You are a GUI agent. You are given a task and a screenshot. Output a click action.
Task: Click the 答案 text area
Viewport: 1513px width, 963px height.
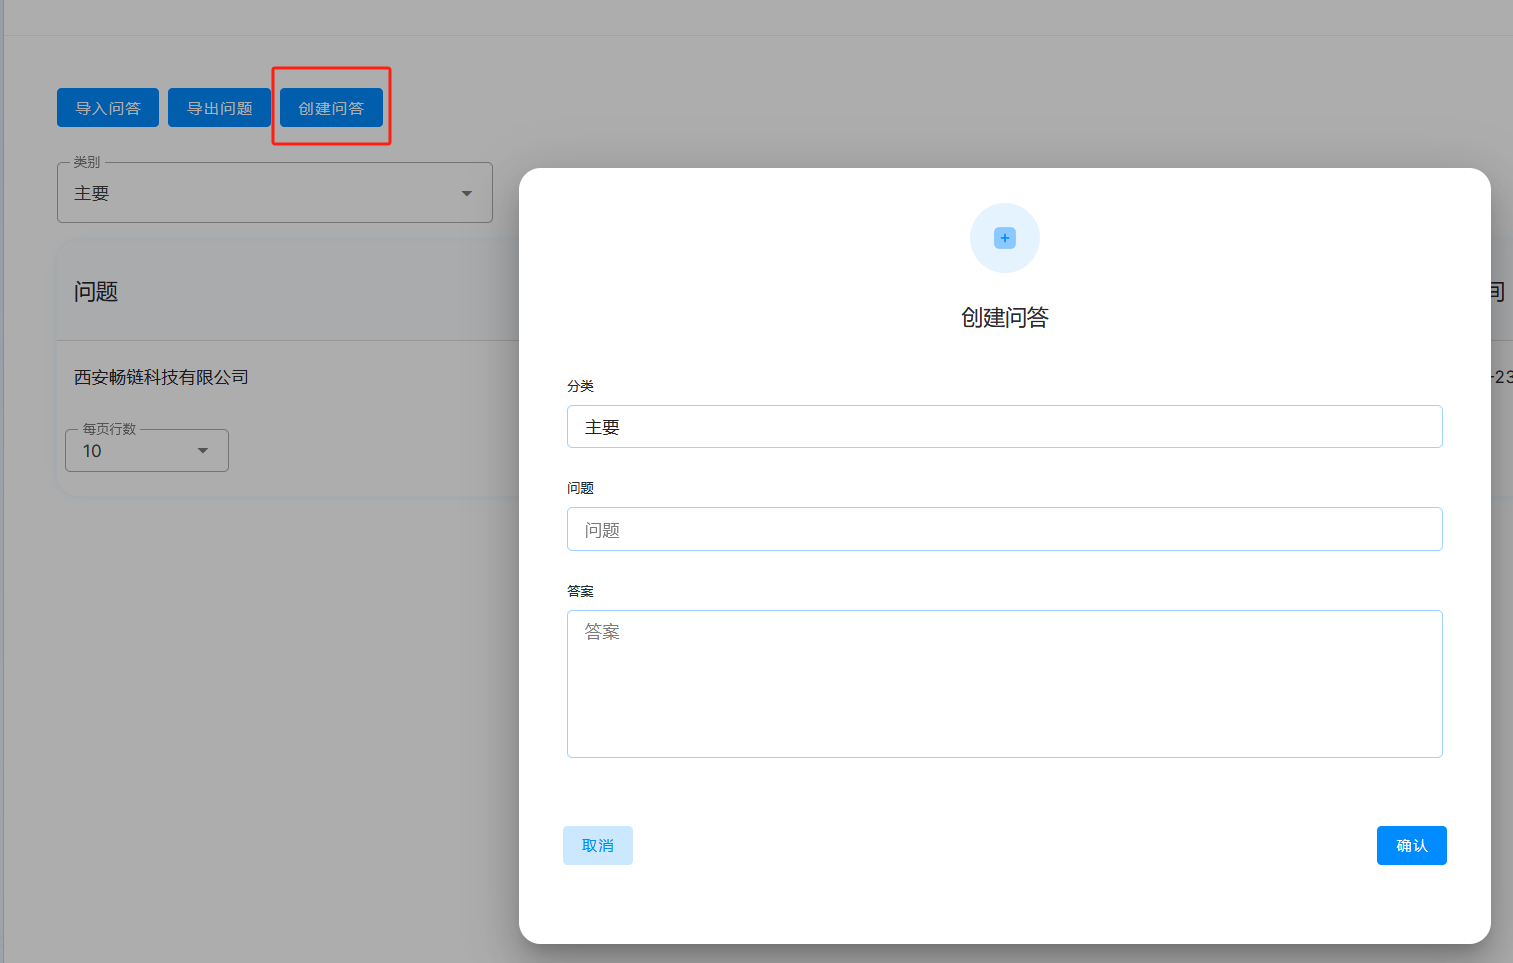tap(1004, 684)
